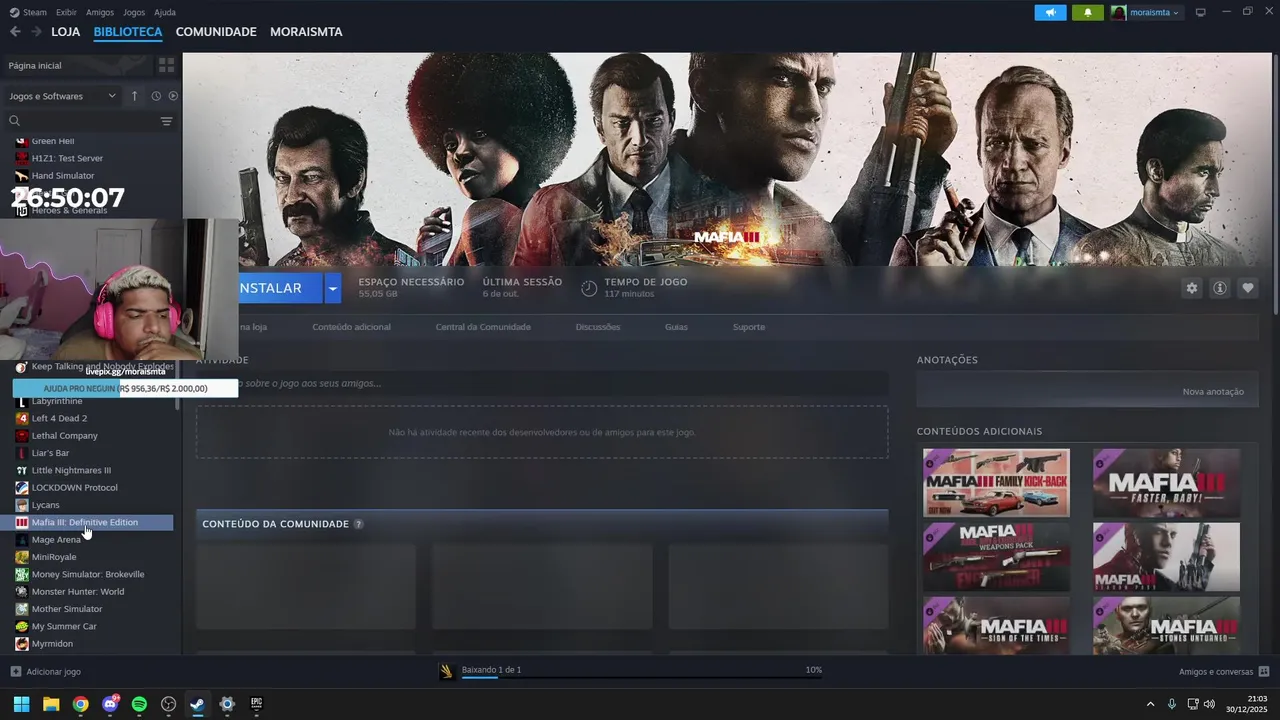Open Guias for Mafia III
Screen dimensions: 1280x720
coord(676,327)
